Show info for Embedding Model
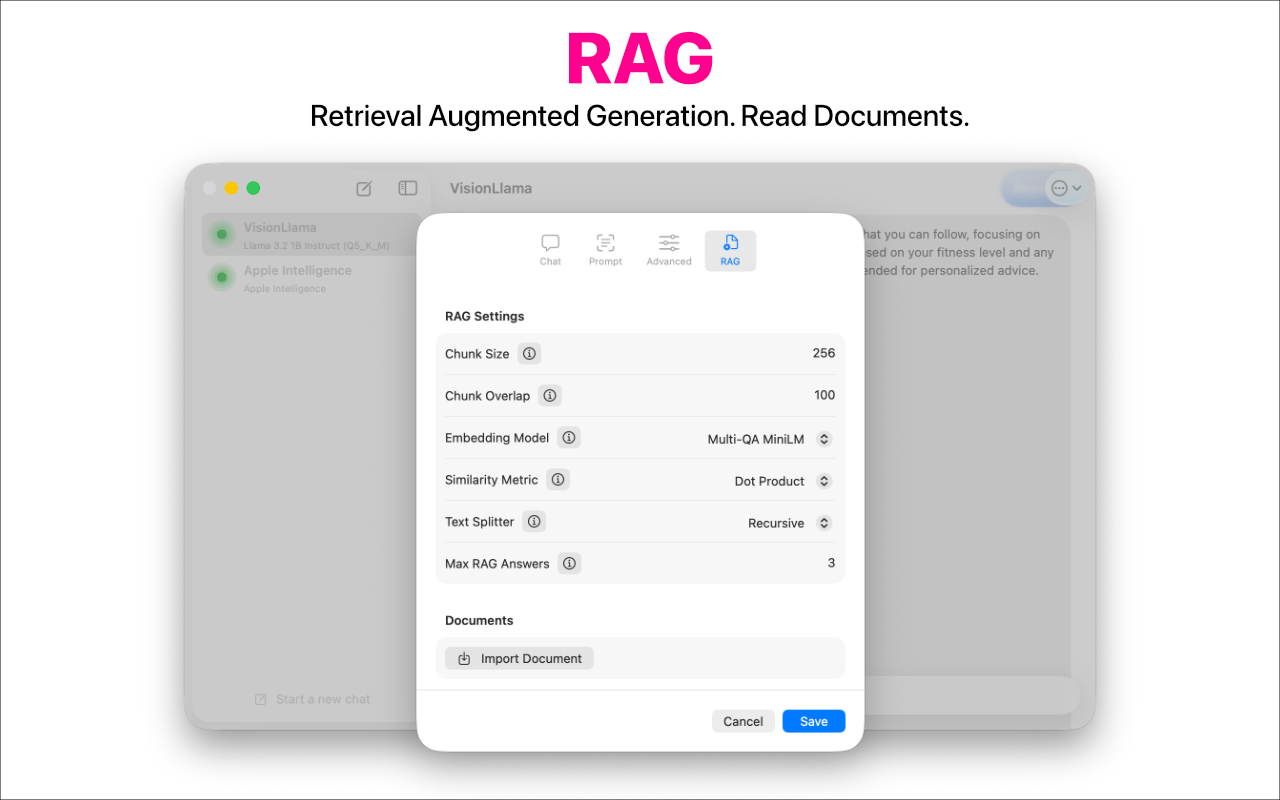 click(569, 437)
